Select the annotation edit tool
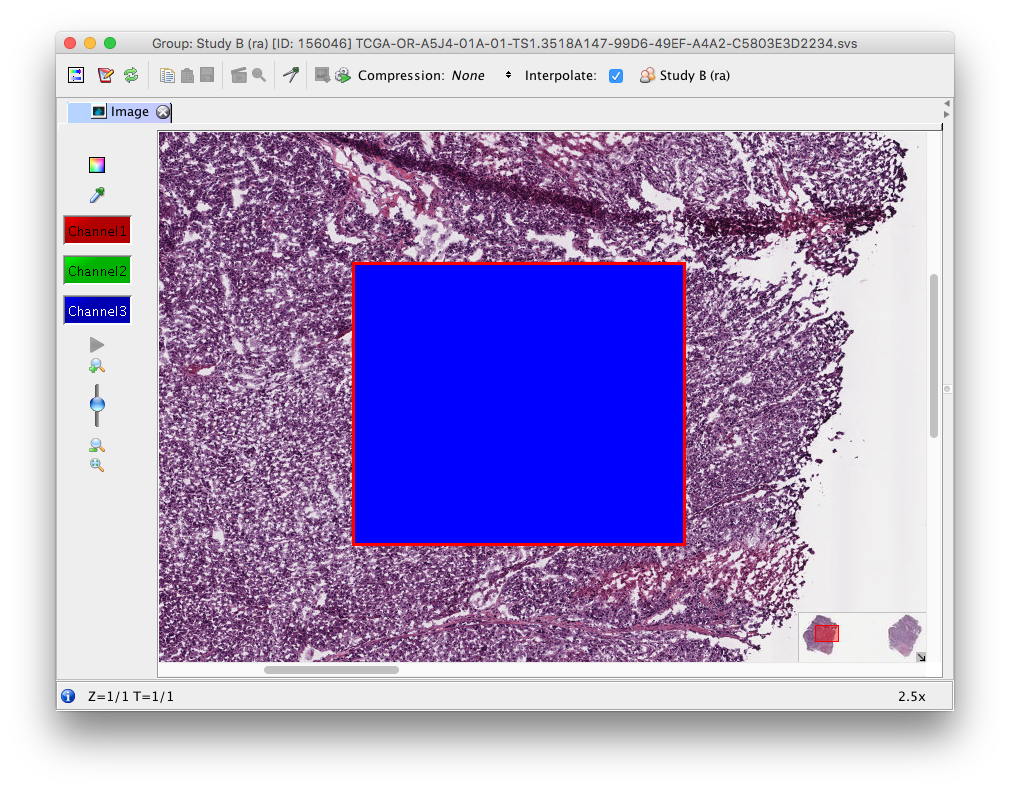This screenshot has width=1010, height=791. click(x=105, y=74)
